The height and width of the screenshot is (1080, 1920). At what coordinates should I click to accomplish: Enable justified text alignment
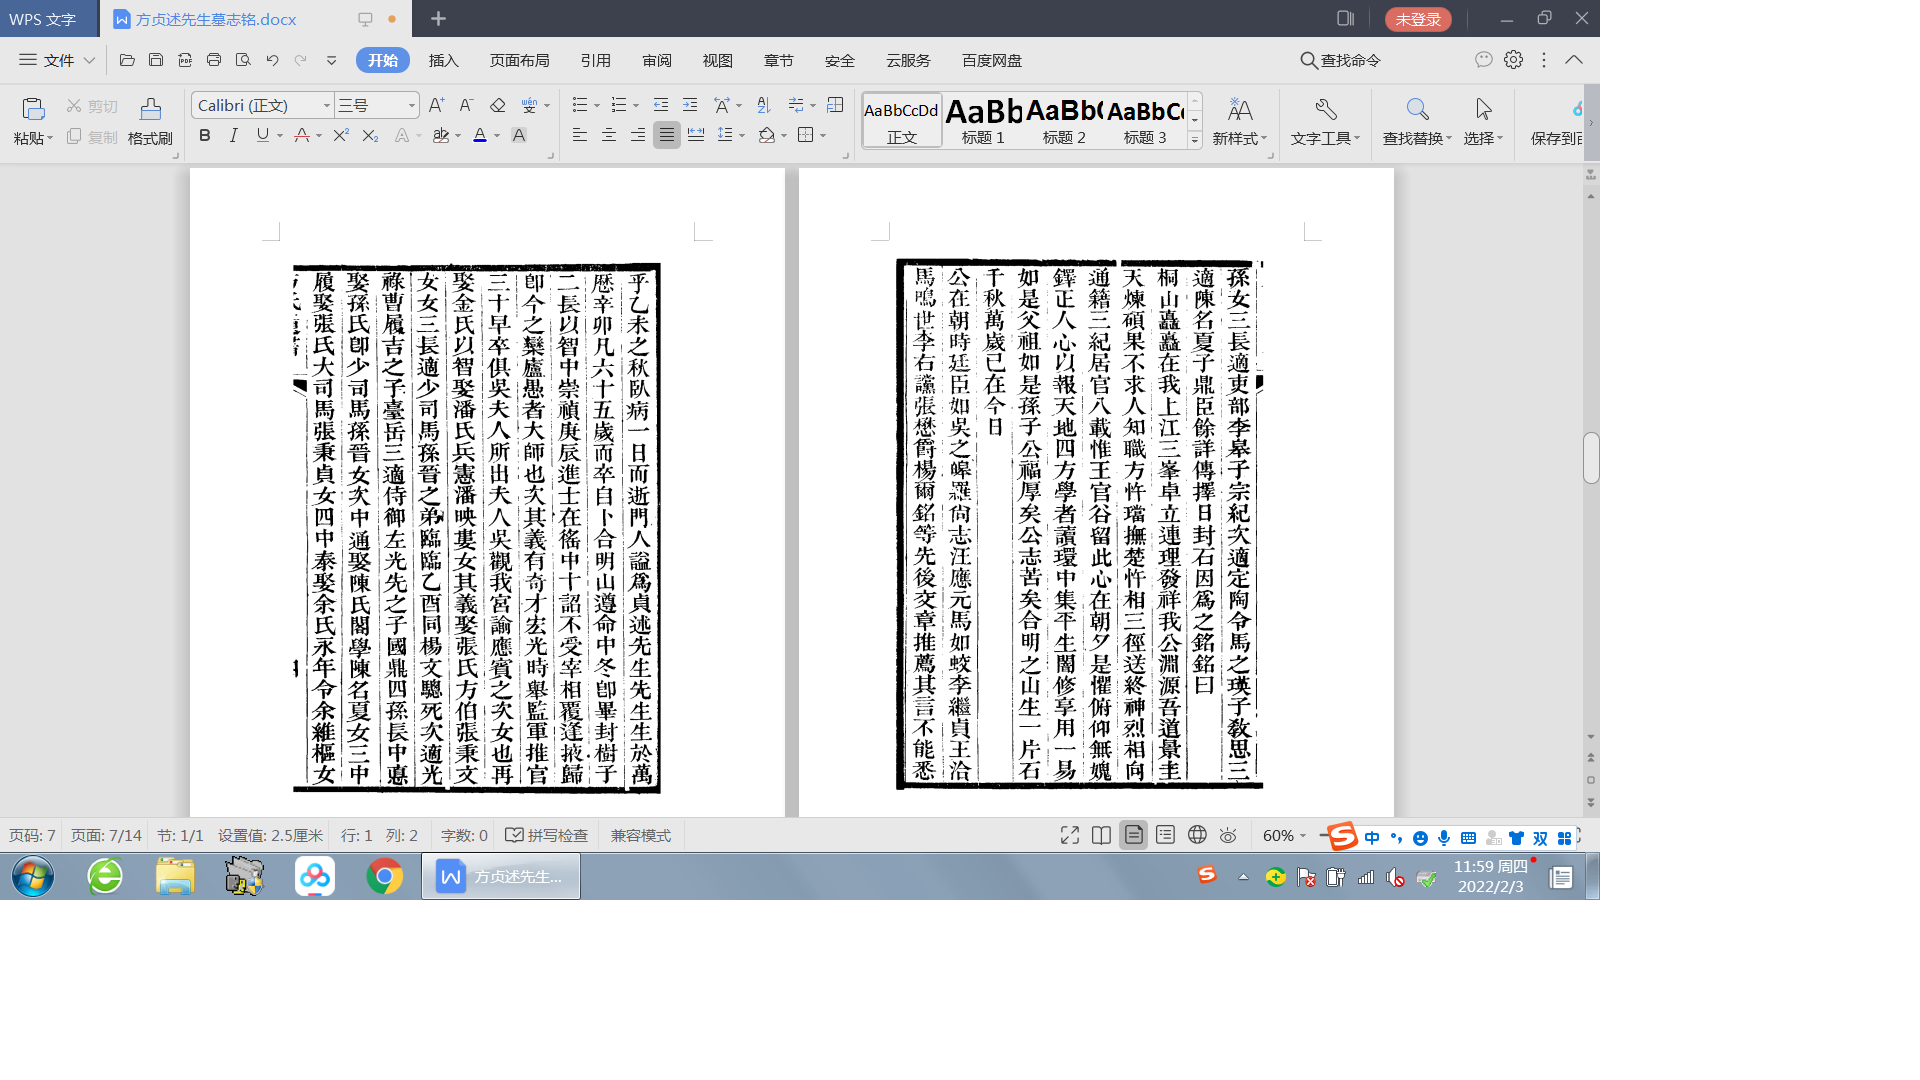667,135
